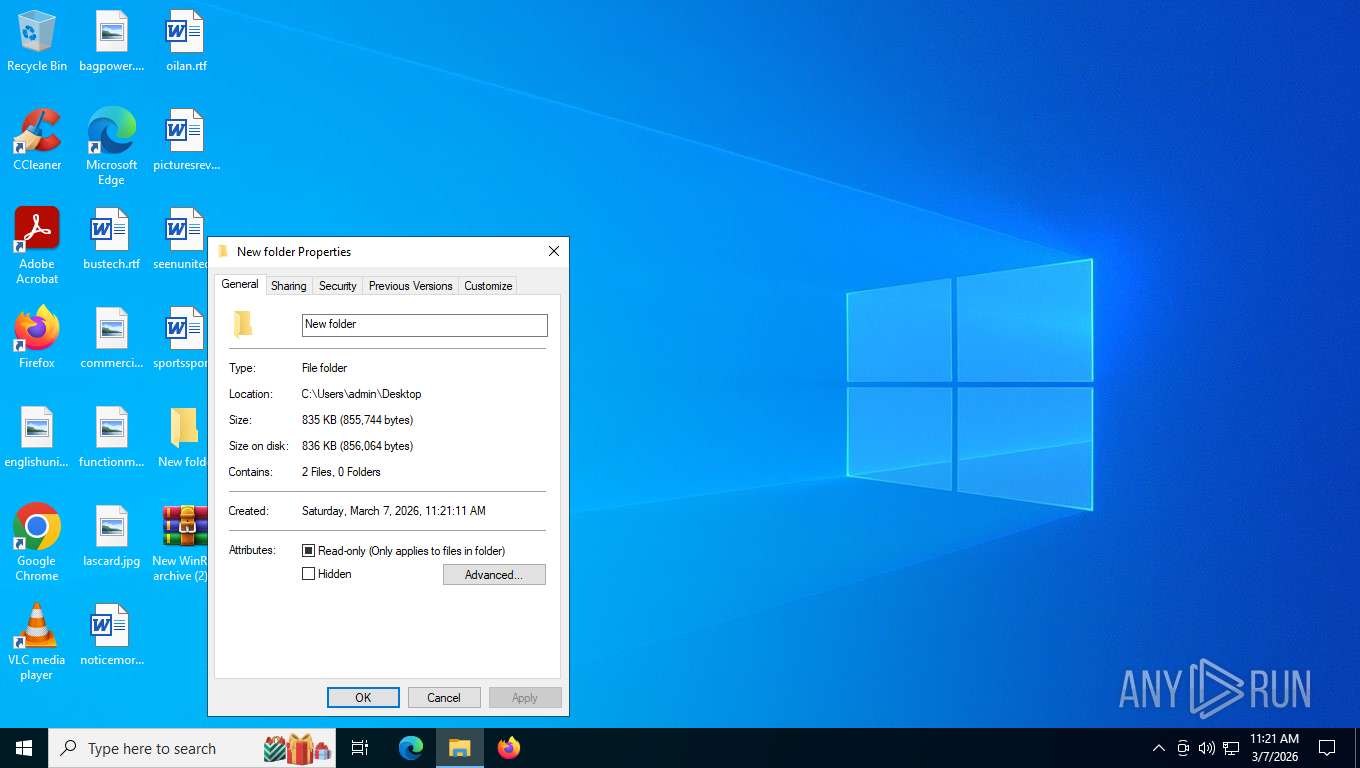Select the functionm image file icon
This screenshot has height=768, width=1360.
pyautogui.click(x=112, y=438)
